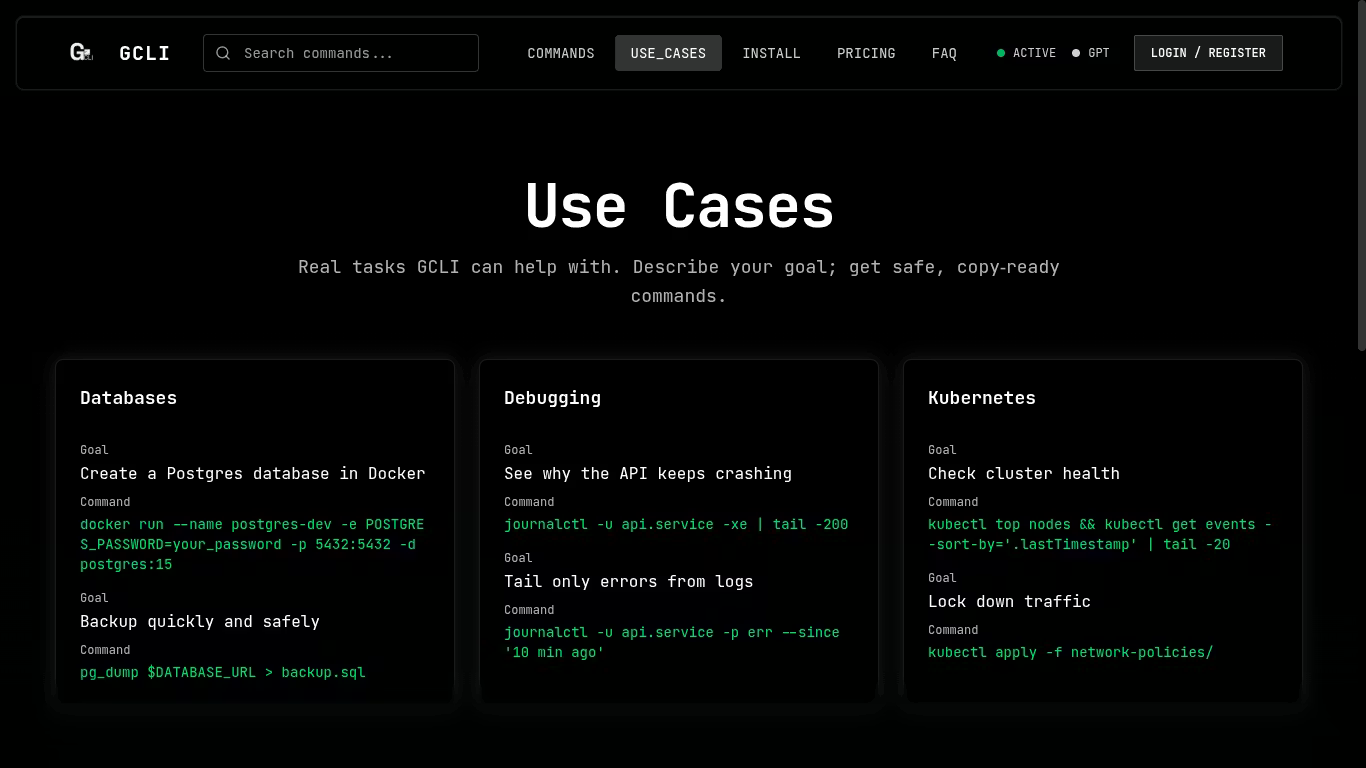Click the search magnifier icon
The height and width of the screenshot is (768, 1366).
[x=223, y=52]
